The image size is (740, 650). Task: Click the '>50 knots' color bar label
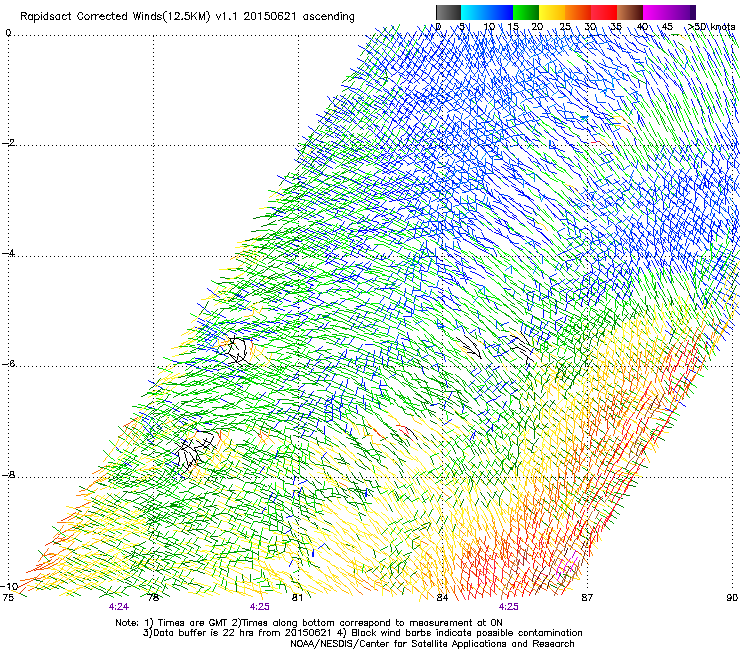point(711,27)
